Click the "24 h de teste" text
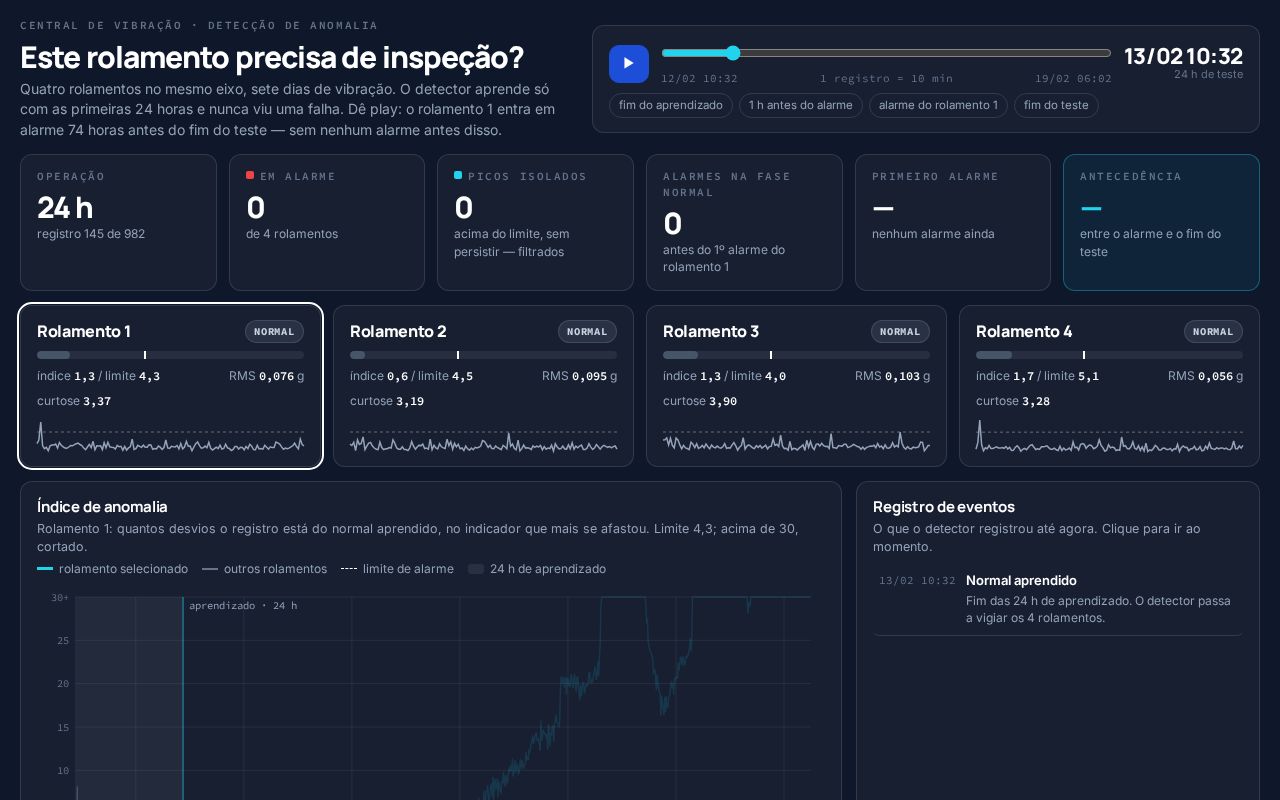 coord(1208,74)
